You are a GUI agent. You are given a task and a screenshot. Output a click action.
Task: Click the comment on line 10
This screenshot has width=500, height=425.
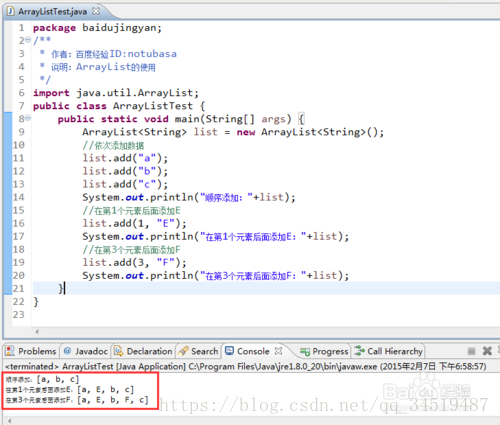coord(113,145)
